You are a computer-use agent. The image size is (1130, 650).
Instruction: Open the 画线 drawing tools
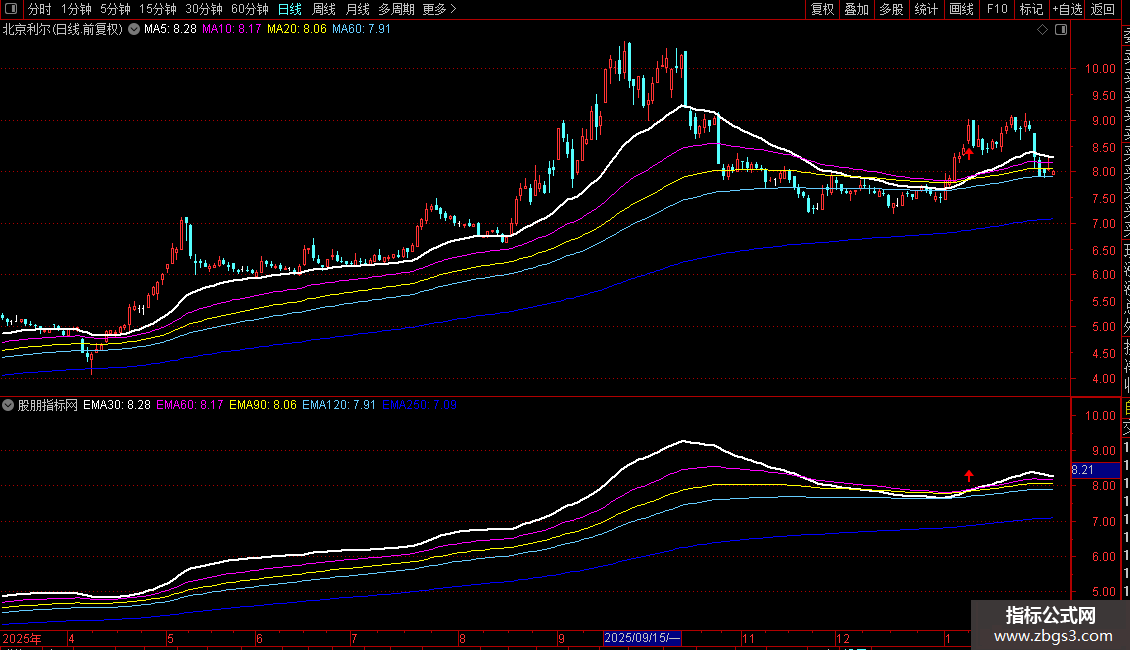[x=961, y=9]
